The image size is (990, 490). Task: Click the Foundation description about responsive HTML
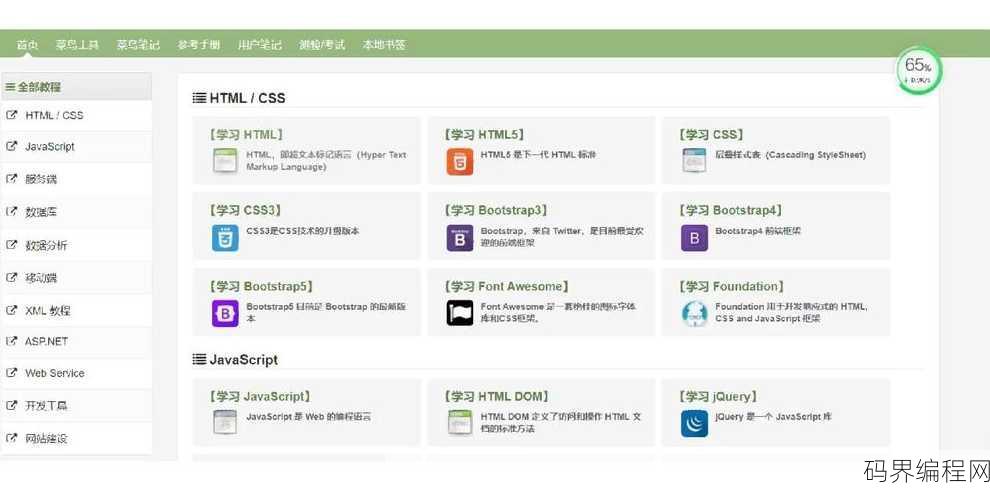pyautogui.click(x=792, y=313)
